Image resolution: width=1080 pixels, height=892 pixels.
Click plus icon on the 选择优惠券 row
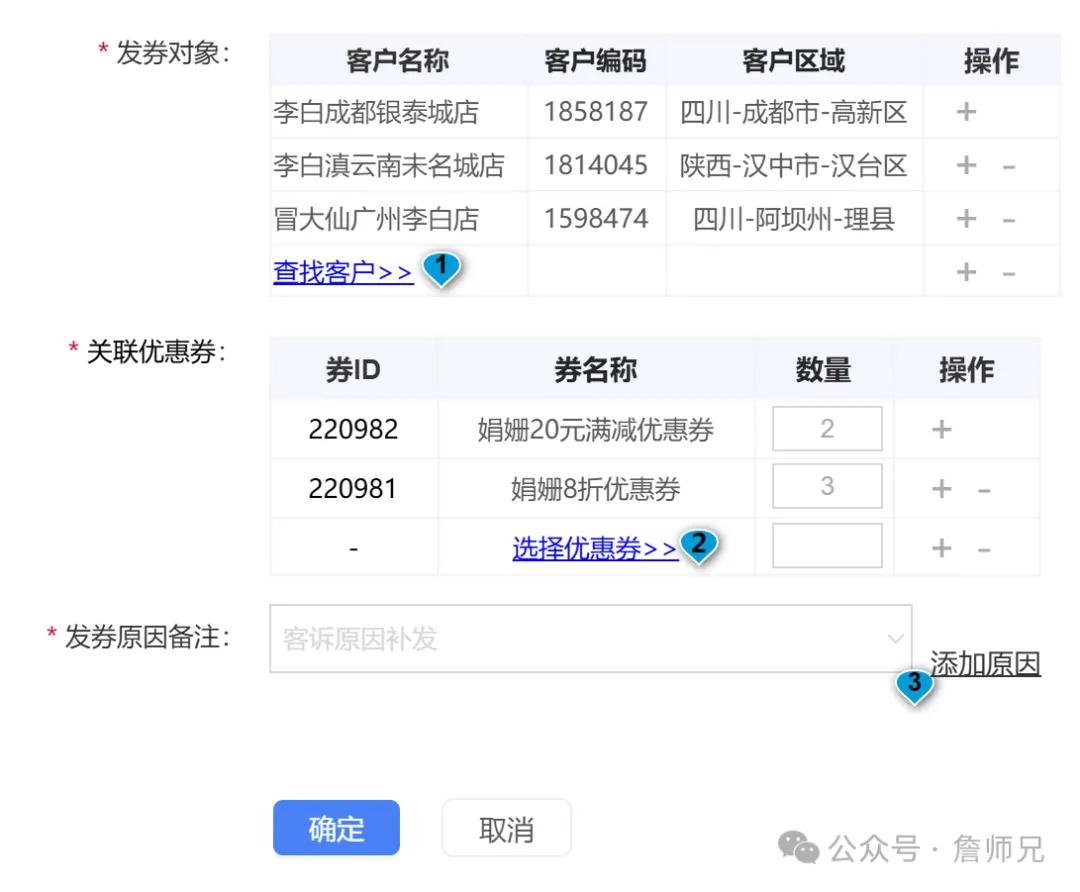pyautogui.click(x=940, y=546)
